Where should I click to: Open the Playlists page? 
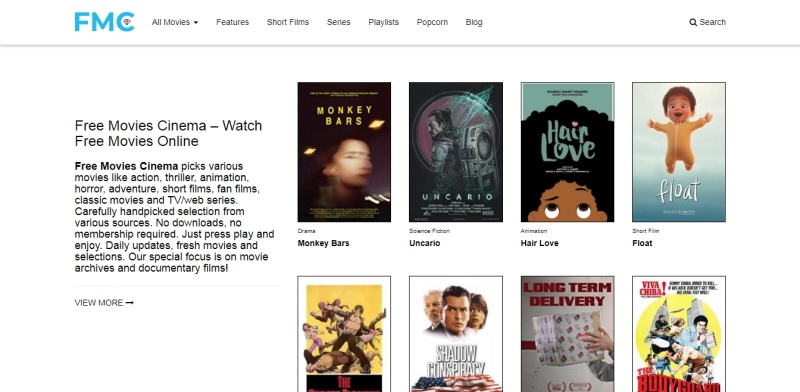coord(384,22)
